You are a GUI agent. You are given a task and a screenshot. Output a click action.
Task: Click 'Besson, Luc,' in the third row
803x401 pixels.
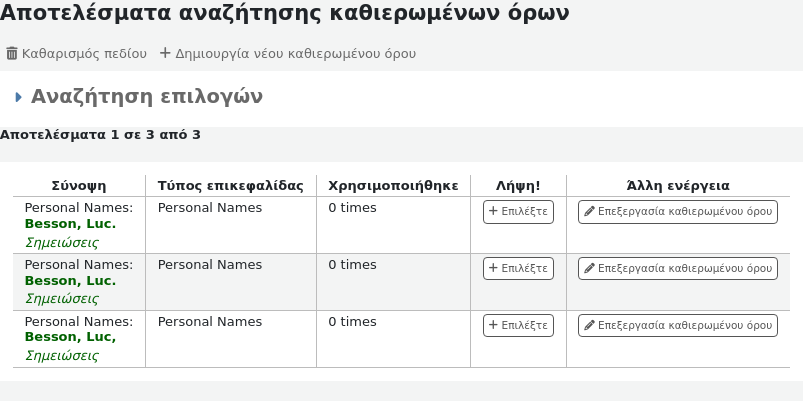click(70, 338)
